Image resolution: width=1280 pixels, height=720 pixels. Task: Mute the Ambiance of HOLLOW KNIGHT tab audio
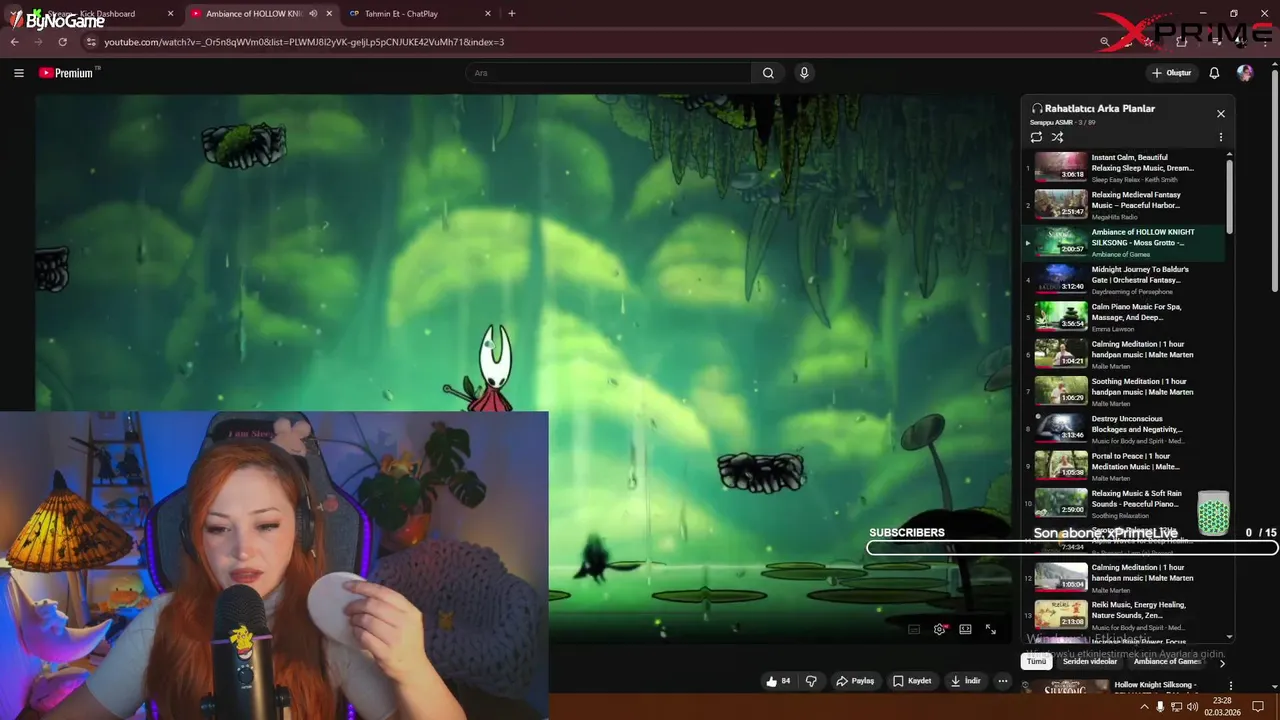pyautogui.click(x=313, y=14)
